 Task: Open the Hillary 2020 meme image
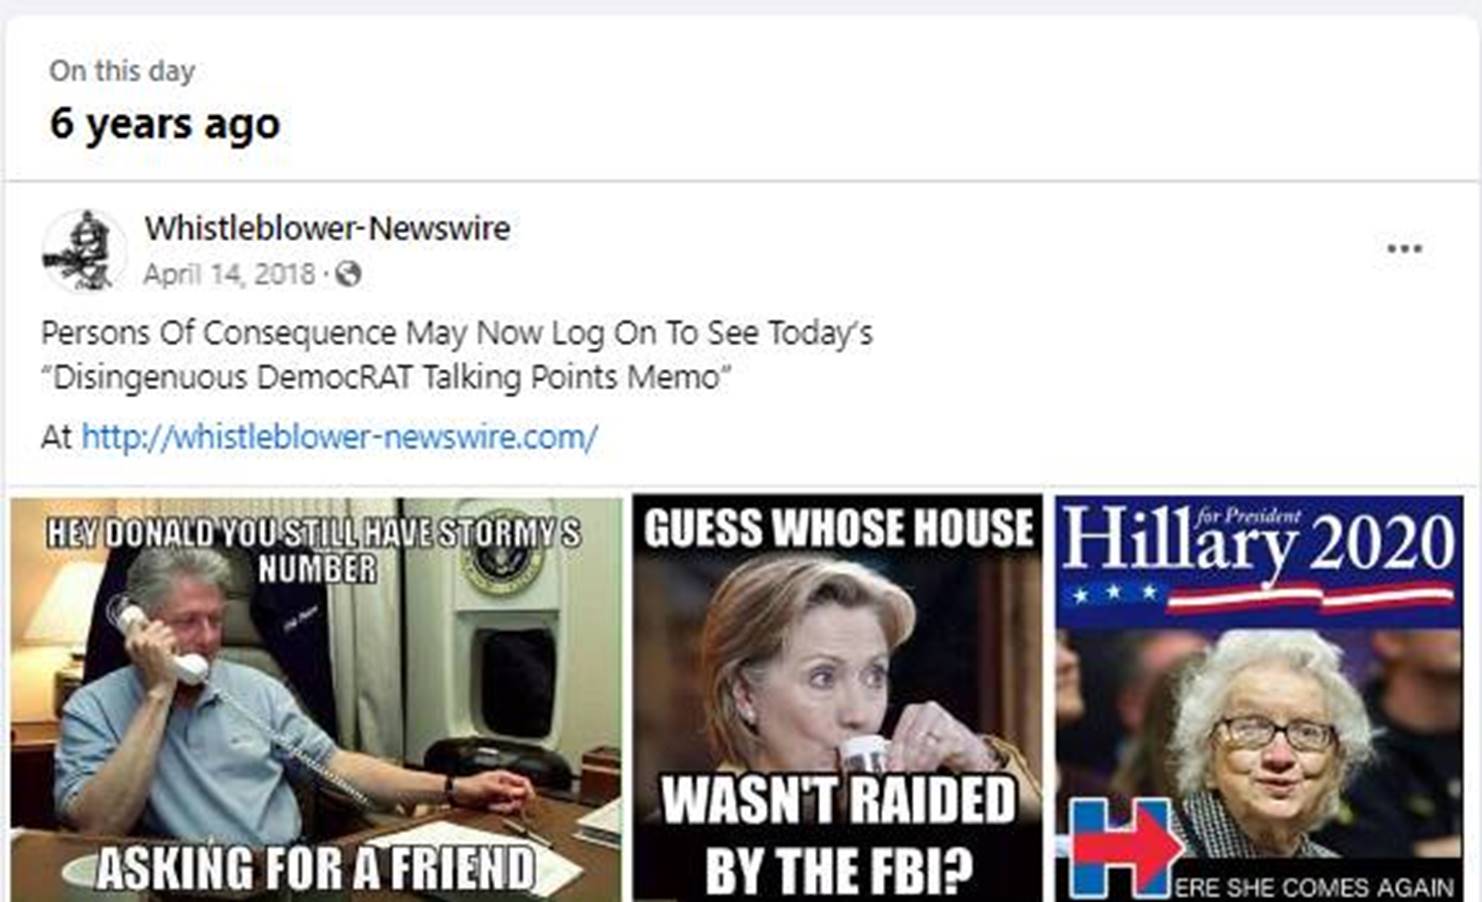coord(1258,699)
